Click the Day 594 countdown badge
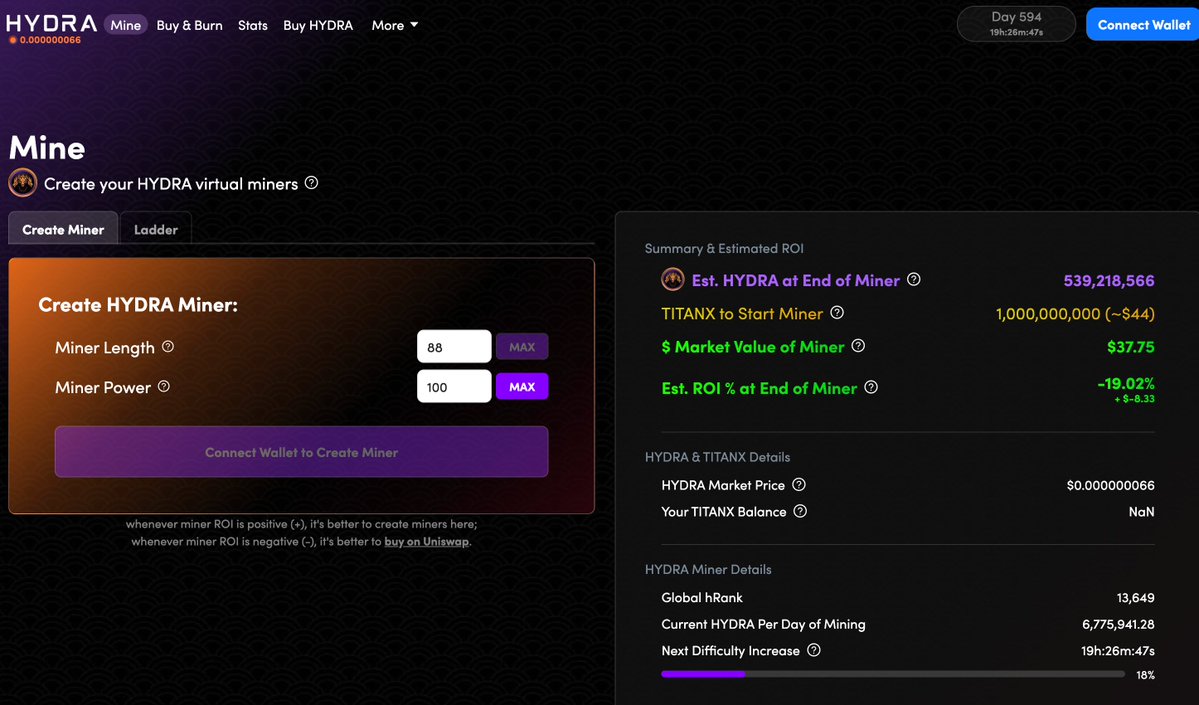 tap(1016, 24)
